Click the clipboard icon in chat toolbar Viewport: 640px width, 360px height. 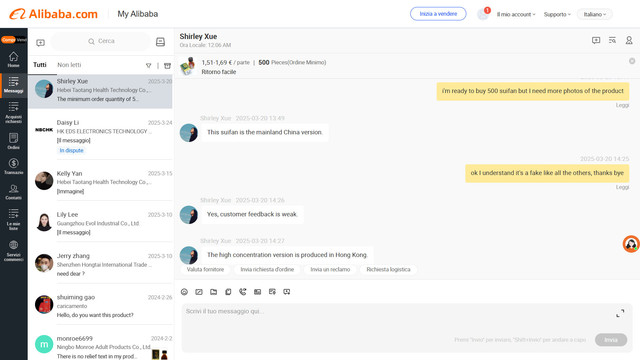tap(228, 292)
